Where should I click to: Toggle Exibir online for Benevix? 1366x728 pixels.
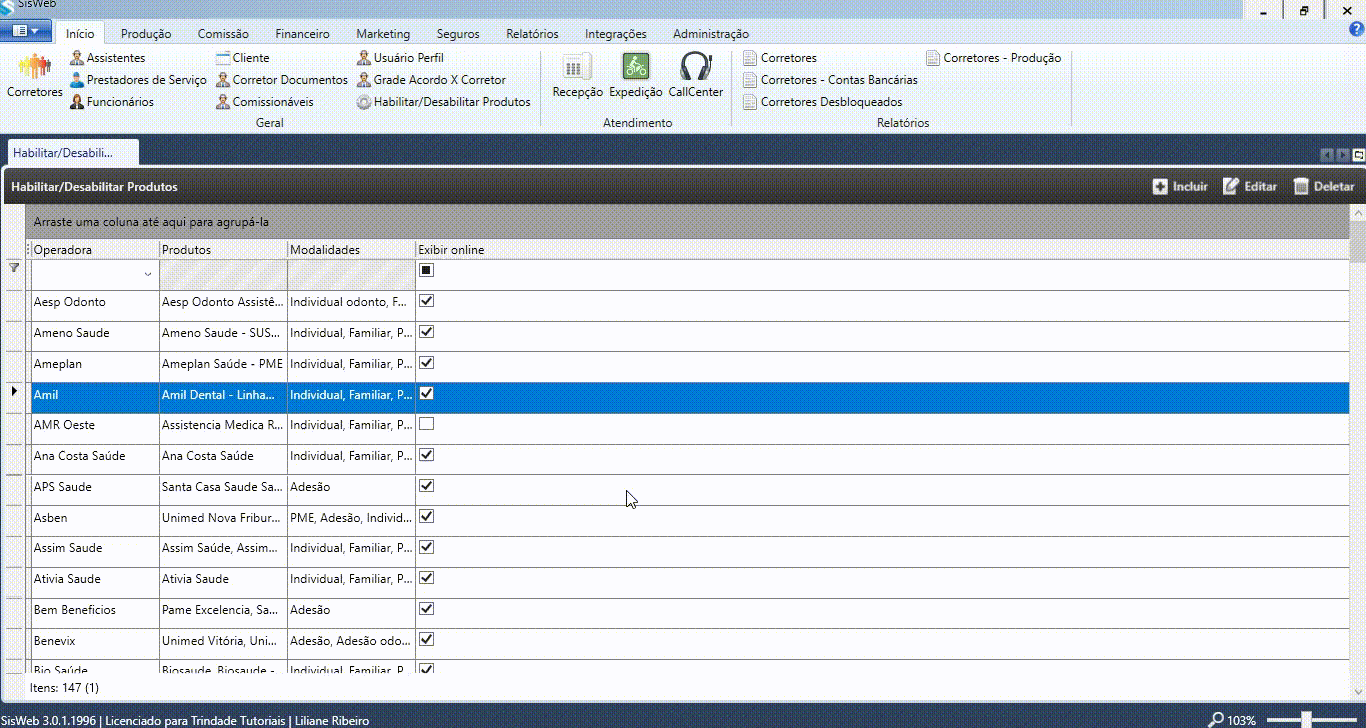427,640
